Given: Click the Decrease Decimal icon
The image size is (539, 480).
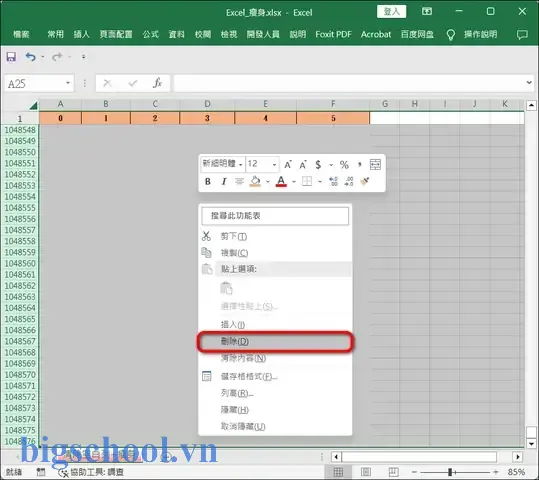Looking at the screenshot, I should pyautogui.click(x=349, y=181).
